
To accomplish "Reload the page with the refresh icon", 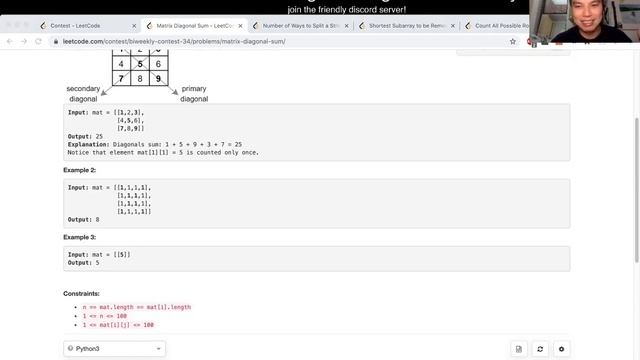I will click(x=38, y=41).
